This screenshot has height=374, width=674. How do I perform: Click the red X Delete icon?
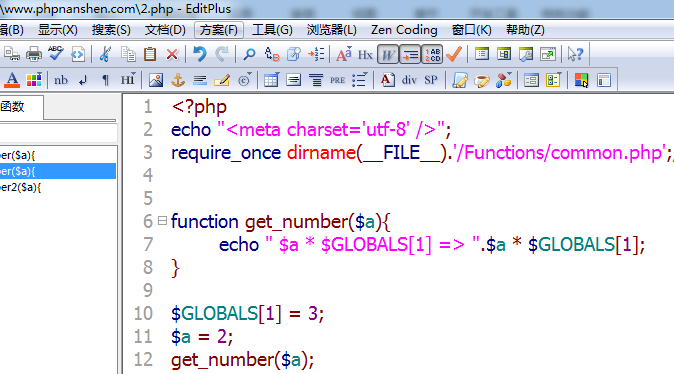tap(172, 54)
